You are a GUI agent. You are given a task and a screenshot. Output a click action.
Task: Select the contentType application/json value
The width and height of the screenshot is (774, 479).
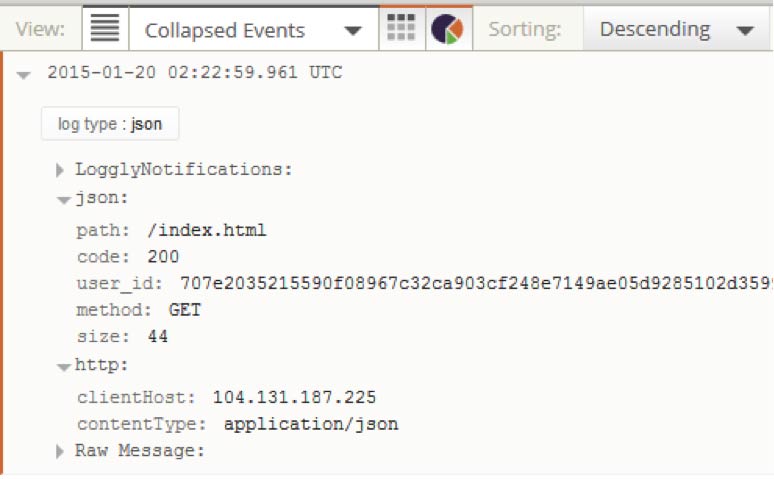310,424
